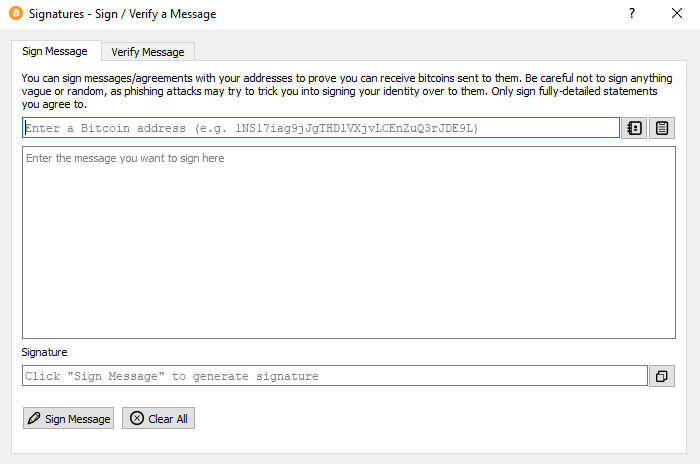
Task: Switch to the Verify Message tab
Action: click(148, 52)
